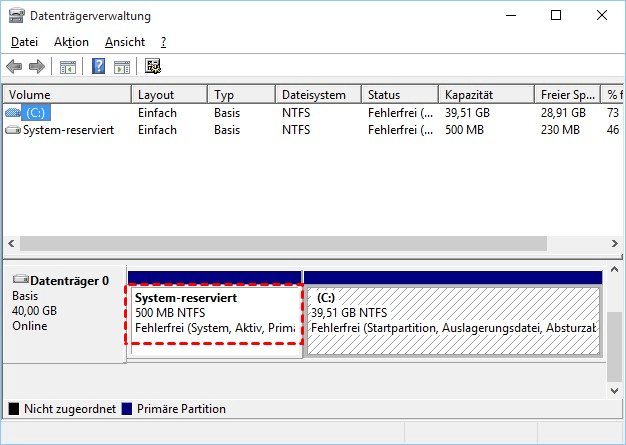Click the disk map vertical scrollbar thumb
626x445 pixels.
[x=614, y=347]
